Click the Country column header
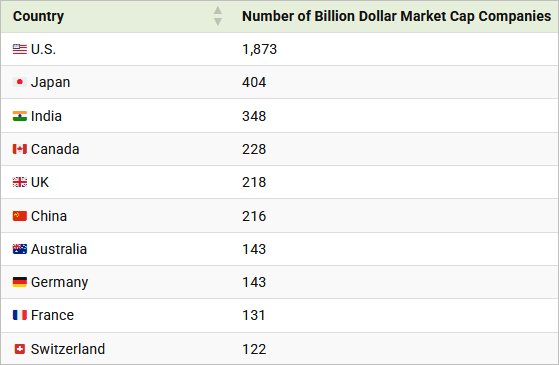The height and width of the screenshot is (365, 559). pyautogui.click(x=39, y=16)
